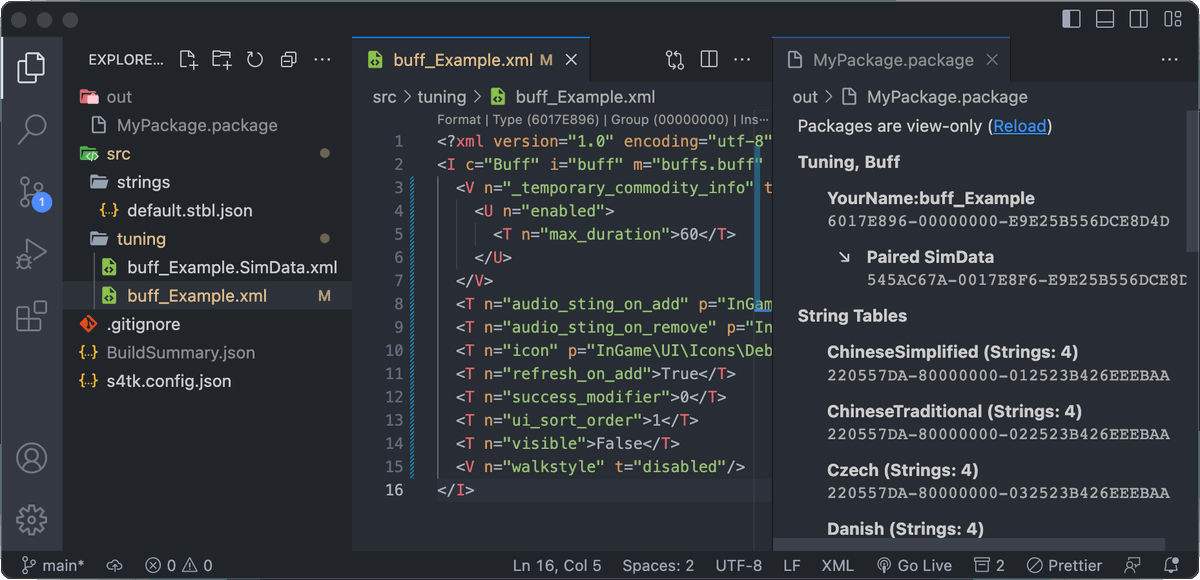Split the editor using the split icon
Screen dimensions: 1200x580
tap(709, 59)
